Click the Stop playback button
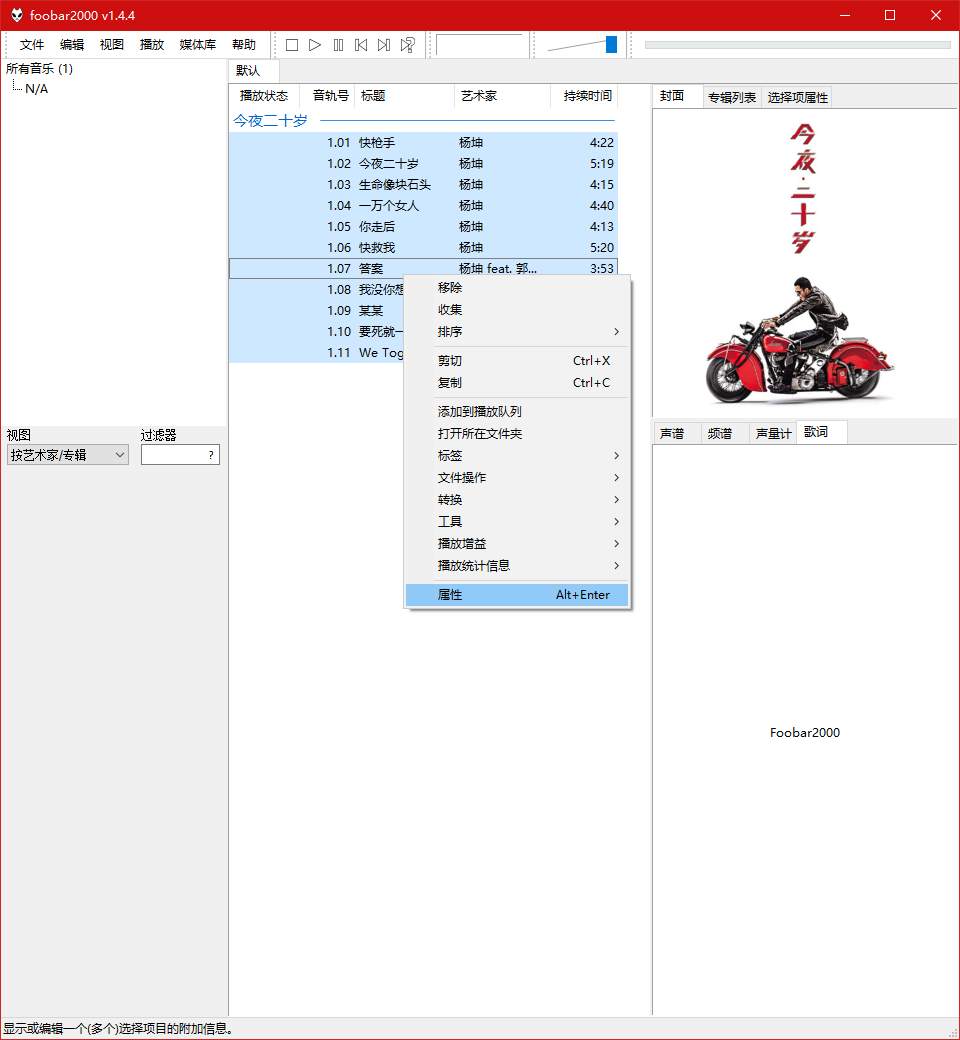Image resolution: width=960 pixels, height=1040 pixels. pos(292,45)
